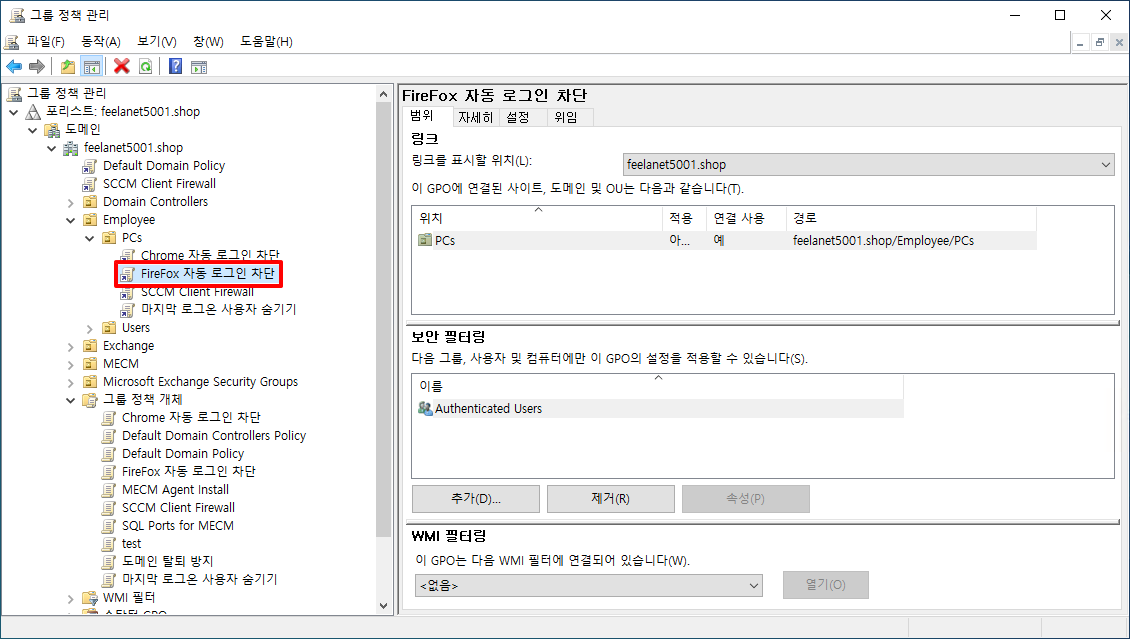1130x639 pixels.
Task: Open the 창(W) menu
Action: click(x=208, y=41)
